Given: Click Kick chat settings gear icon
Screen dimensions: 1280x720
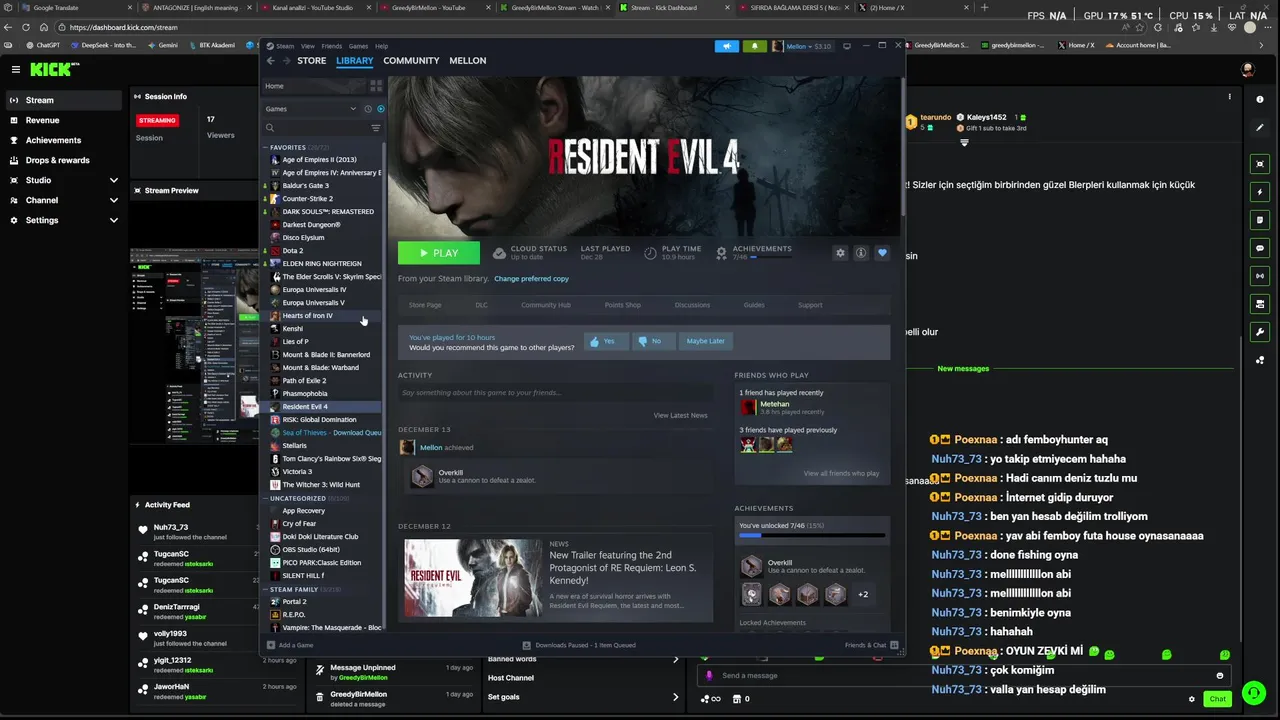Looking at the screenshot, I should point(1191,699).
